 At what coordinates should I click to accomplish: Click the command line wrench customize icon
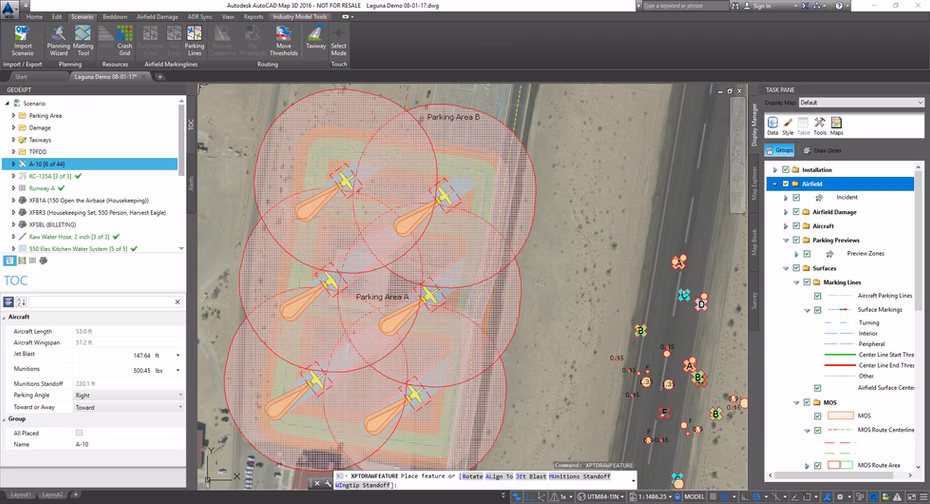[327, 484]
